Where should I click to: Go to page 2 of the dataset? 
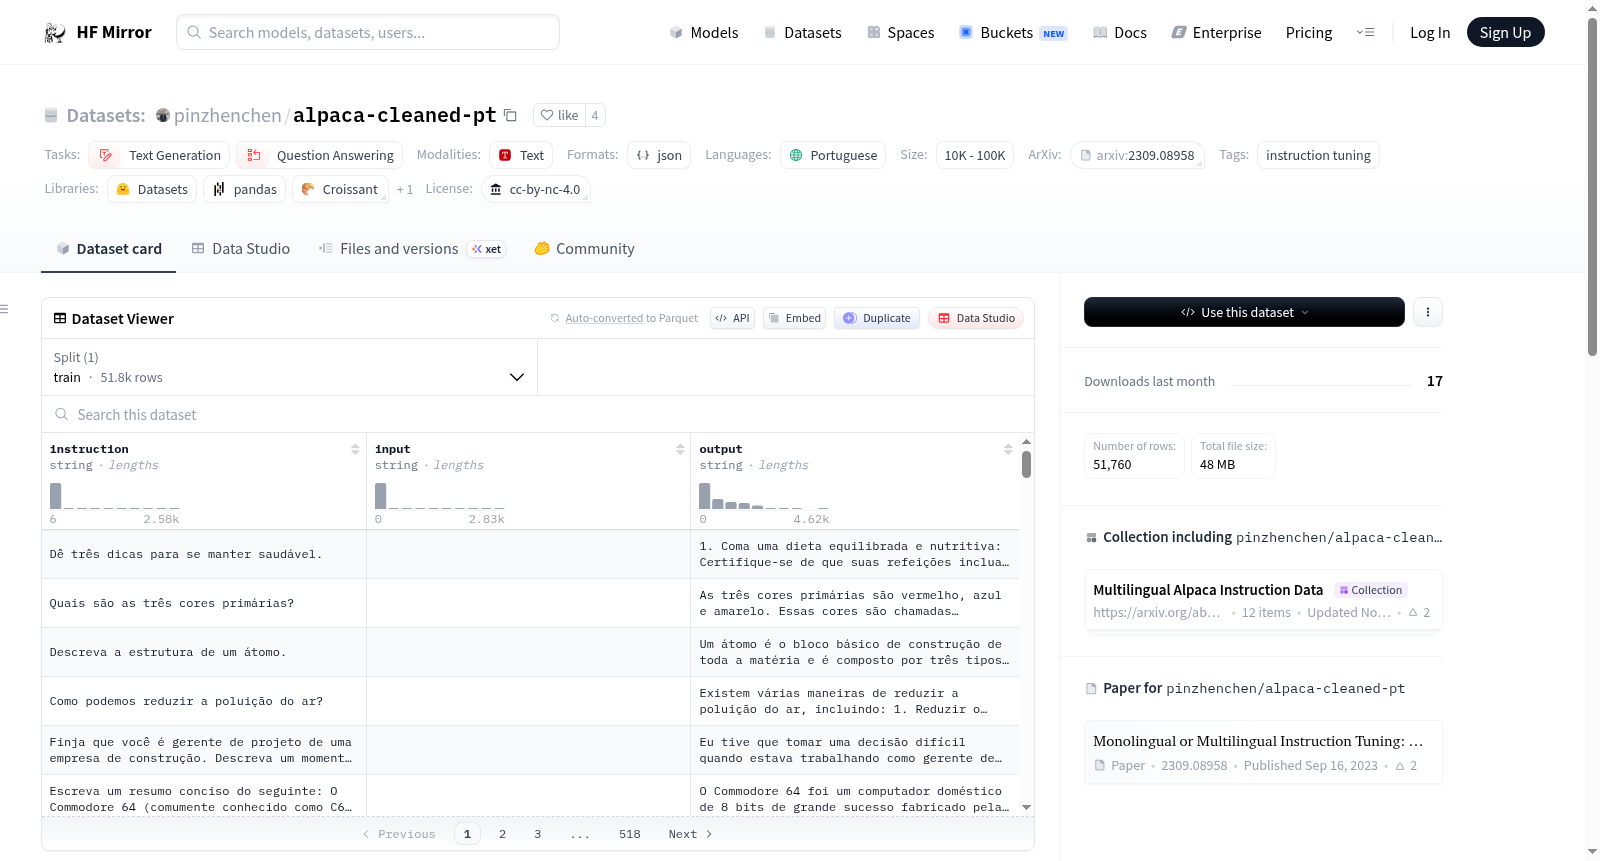tap(502, 834)
